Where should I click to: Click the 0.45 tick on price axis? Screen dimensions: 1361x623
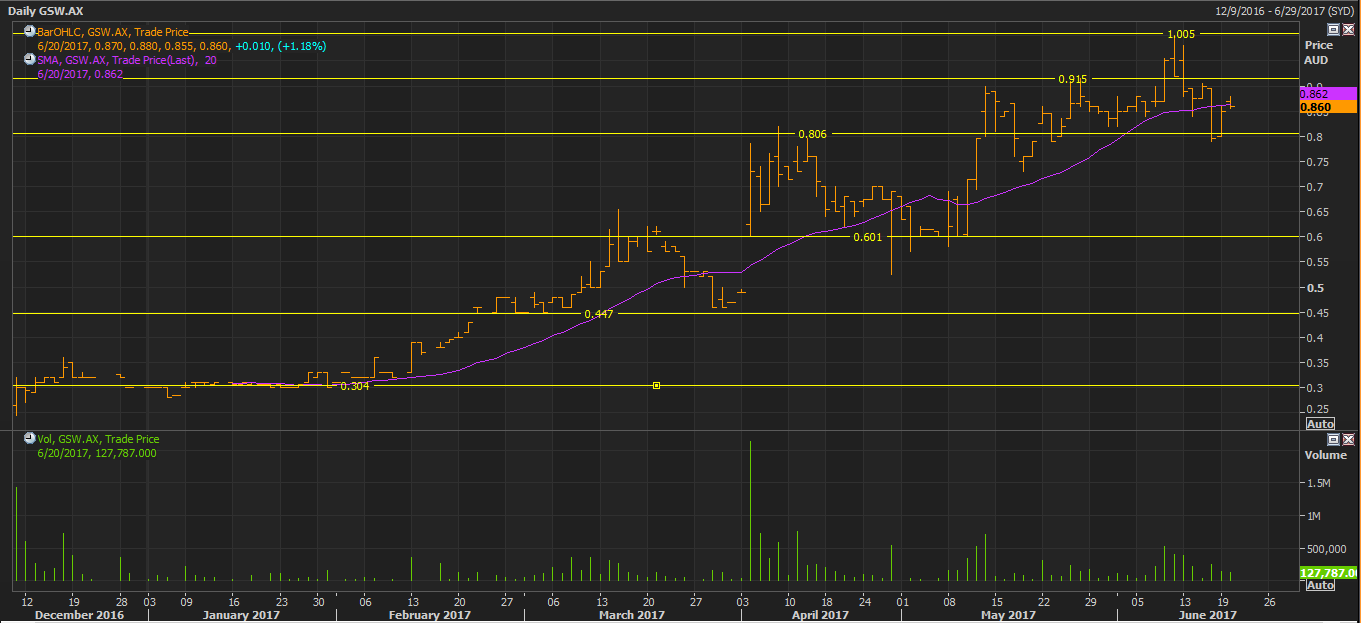click(x=1316, y=313)
